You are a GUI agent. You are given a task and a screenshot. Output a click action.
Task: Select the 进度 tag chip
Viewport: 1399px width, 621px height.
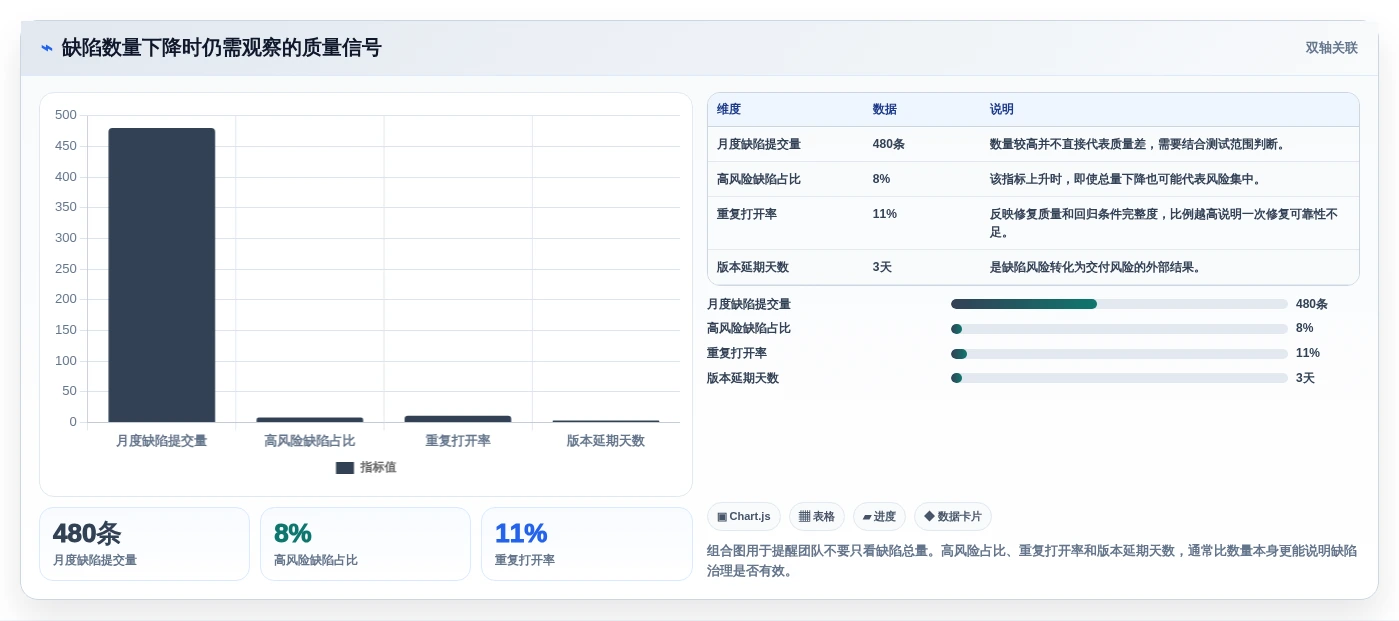point(879,517)
